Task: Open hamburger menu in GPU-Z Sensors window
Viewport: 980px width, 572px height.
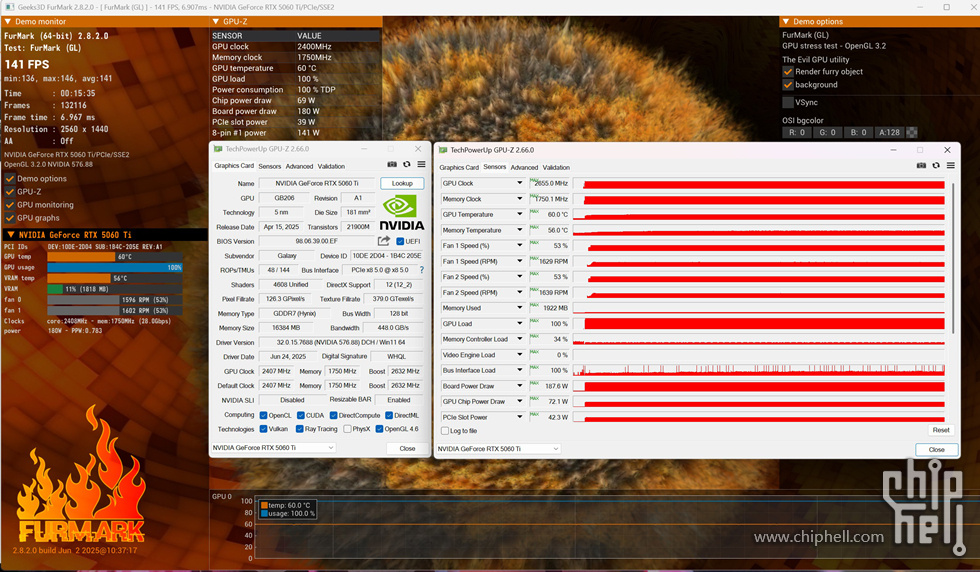Action: click(x=951, y=166)
